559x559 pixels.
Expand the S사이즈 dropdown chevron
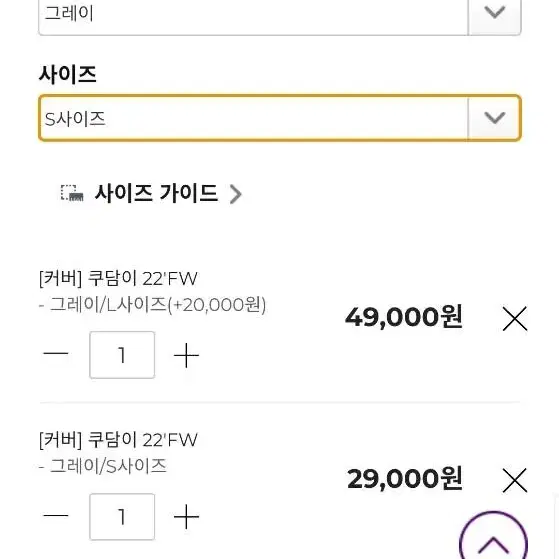pyautogui.click(x=494, y=118)
